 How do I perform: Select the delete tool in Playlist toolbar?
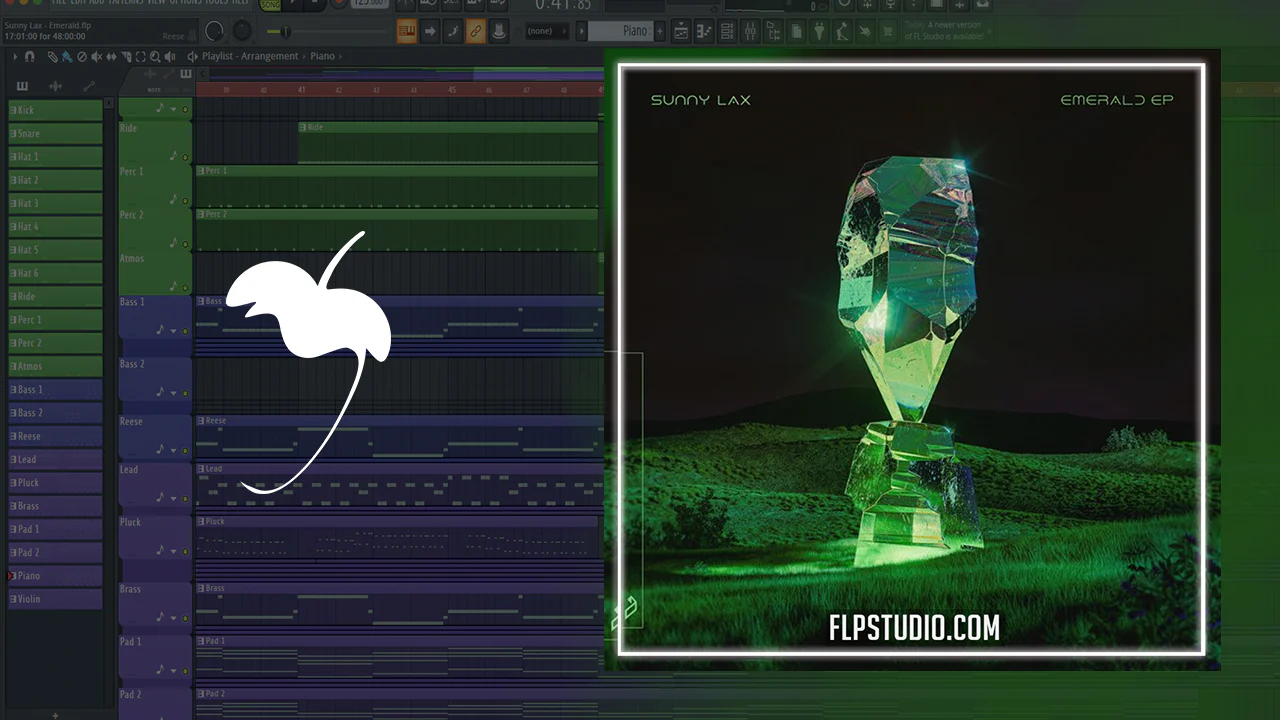click(x=82, y=57)
